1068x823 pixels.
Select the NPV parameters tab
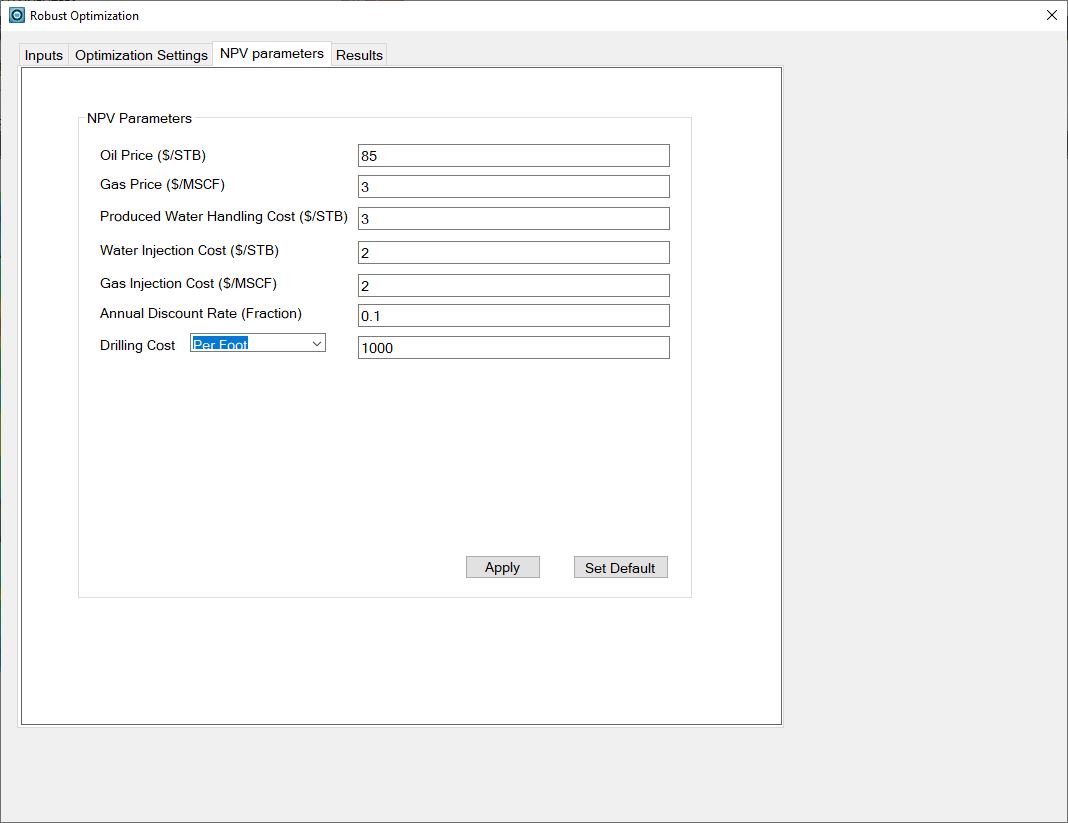[272, 54]
